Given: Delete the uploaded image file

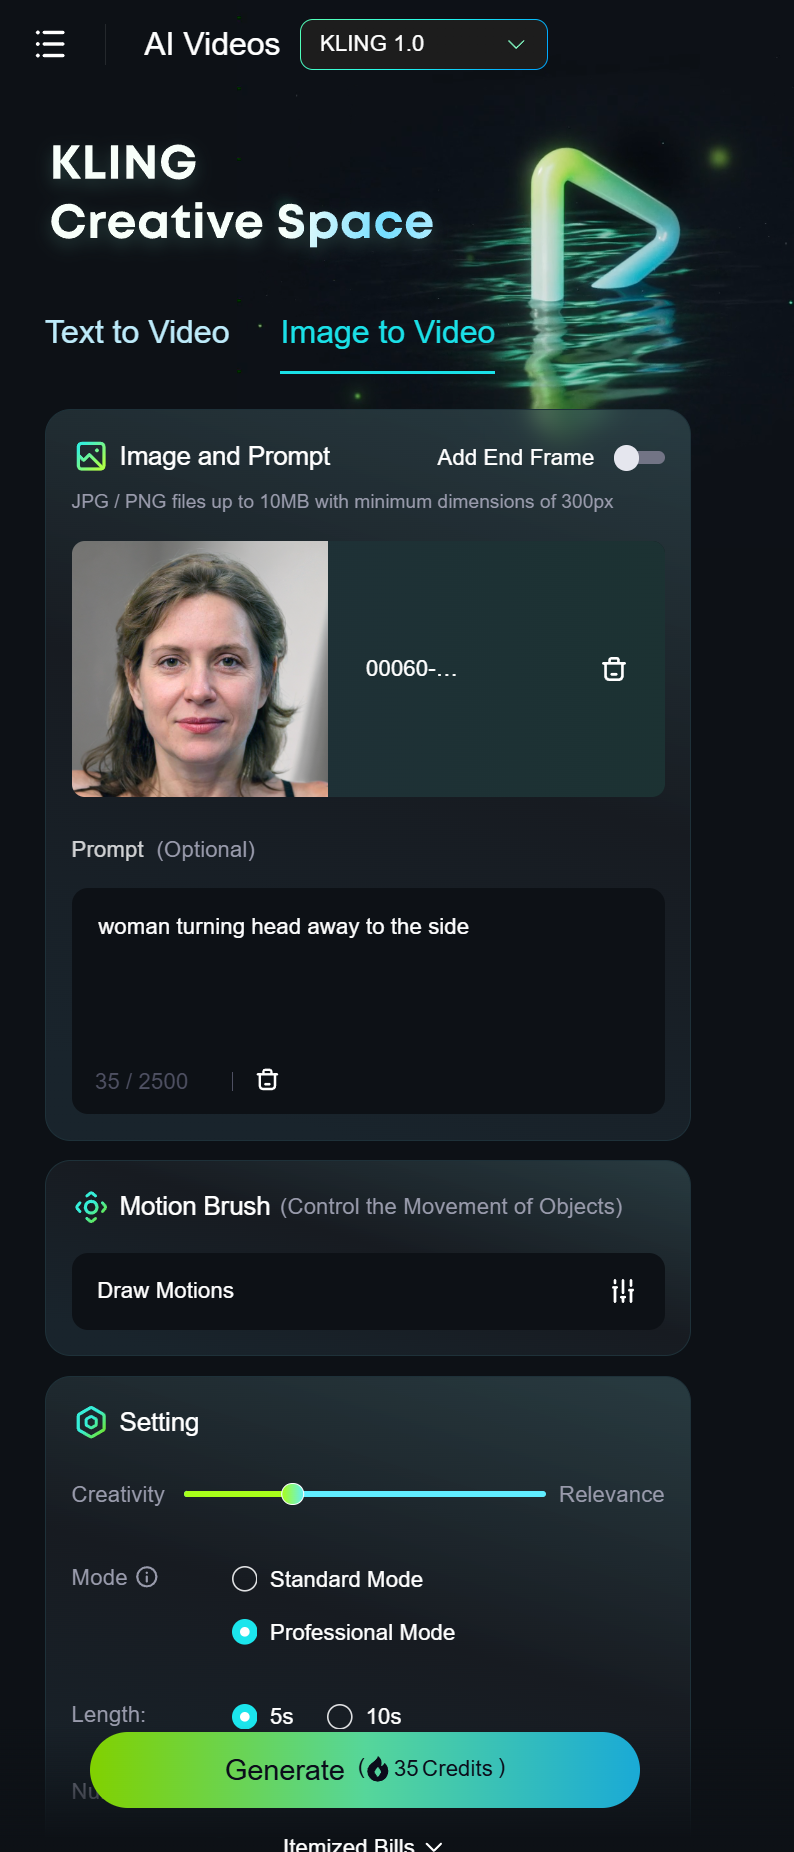Looking at the screenshot, I should pos(614,669).
